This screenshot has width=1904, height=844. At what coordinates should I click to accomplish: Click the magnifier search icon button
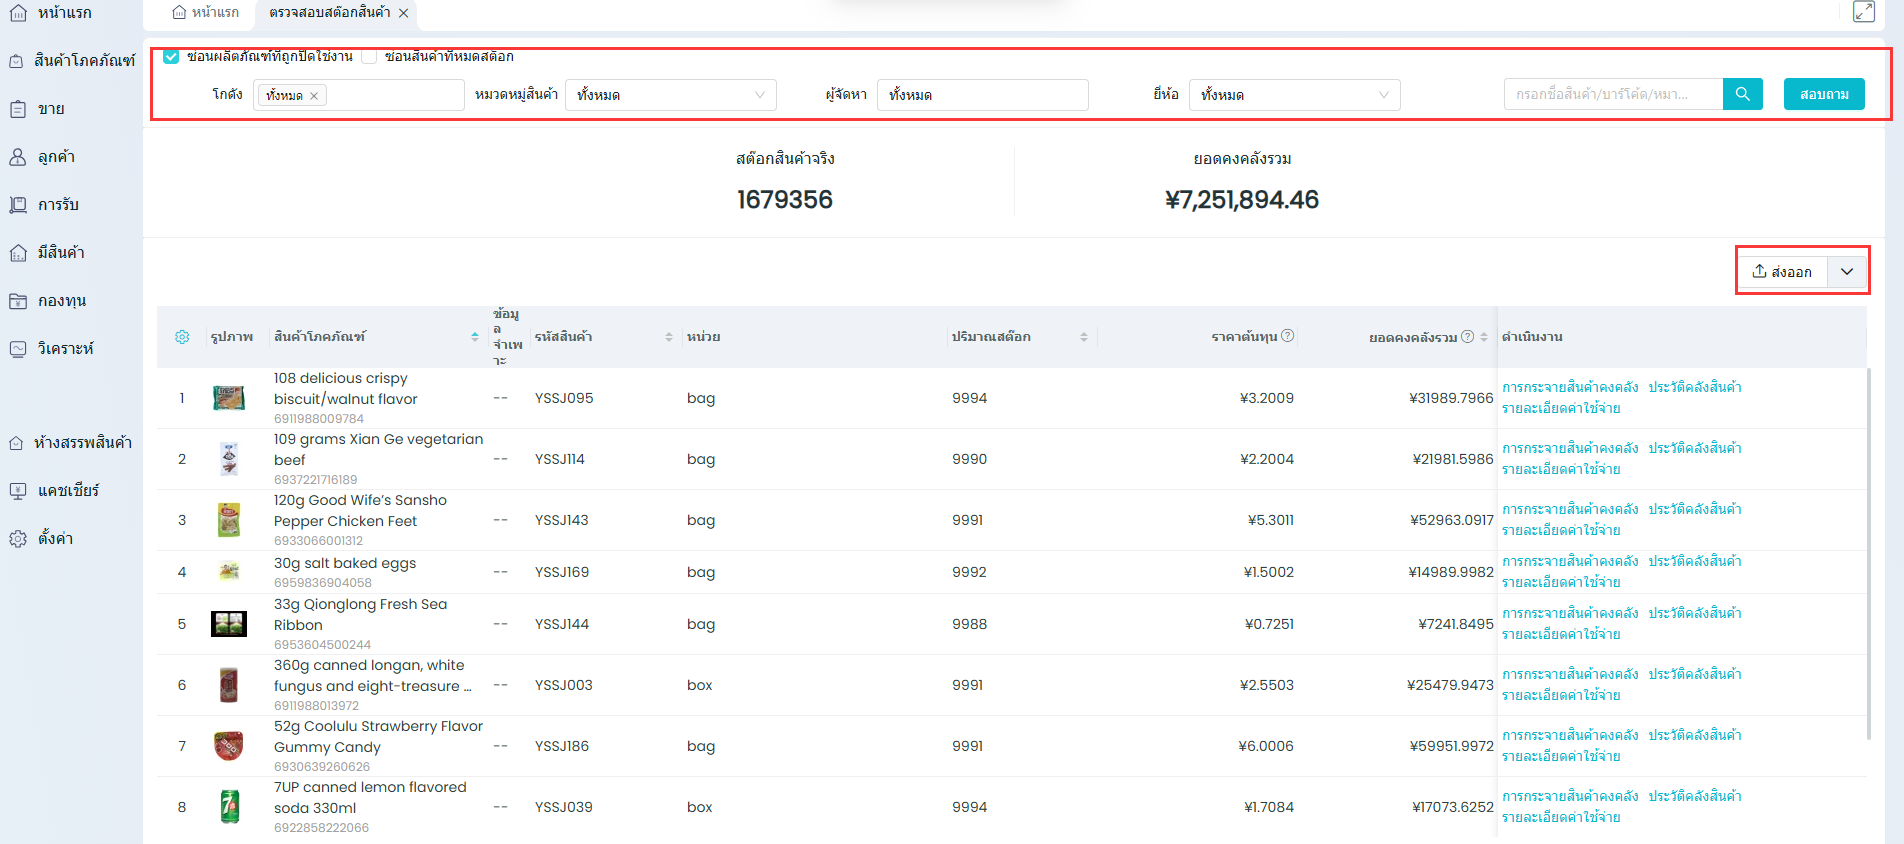tap(1742, 94)
